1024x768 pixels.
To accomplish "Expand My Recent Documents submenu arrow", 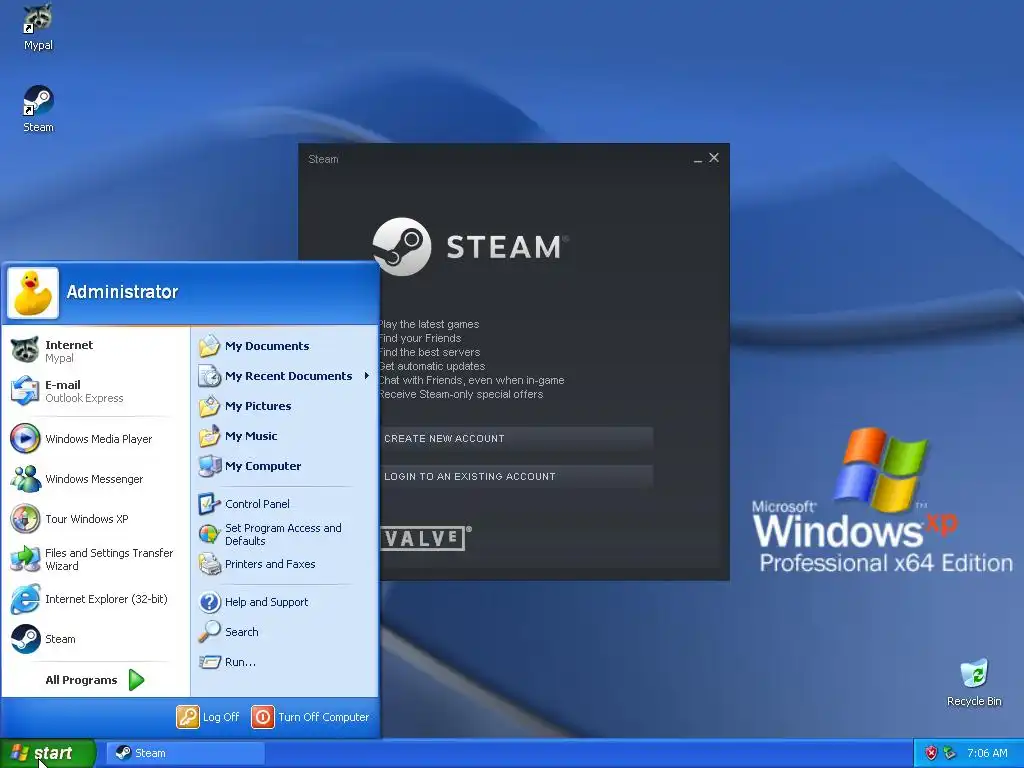I will [x=366, y=376].
